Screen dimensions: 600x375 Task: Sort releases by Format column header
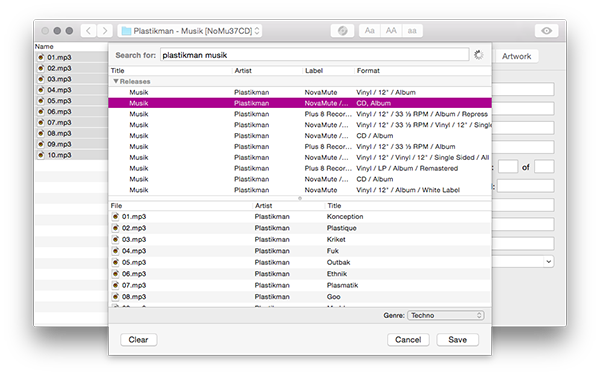click(368, 71)
